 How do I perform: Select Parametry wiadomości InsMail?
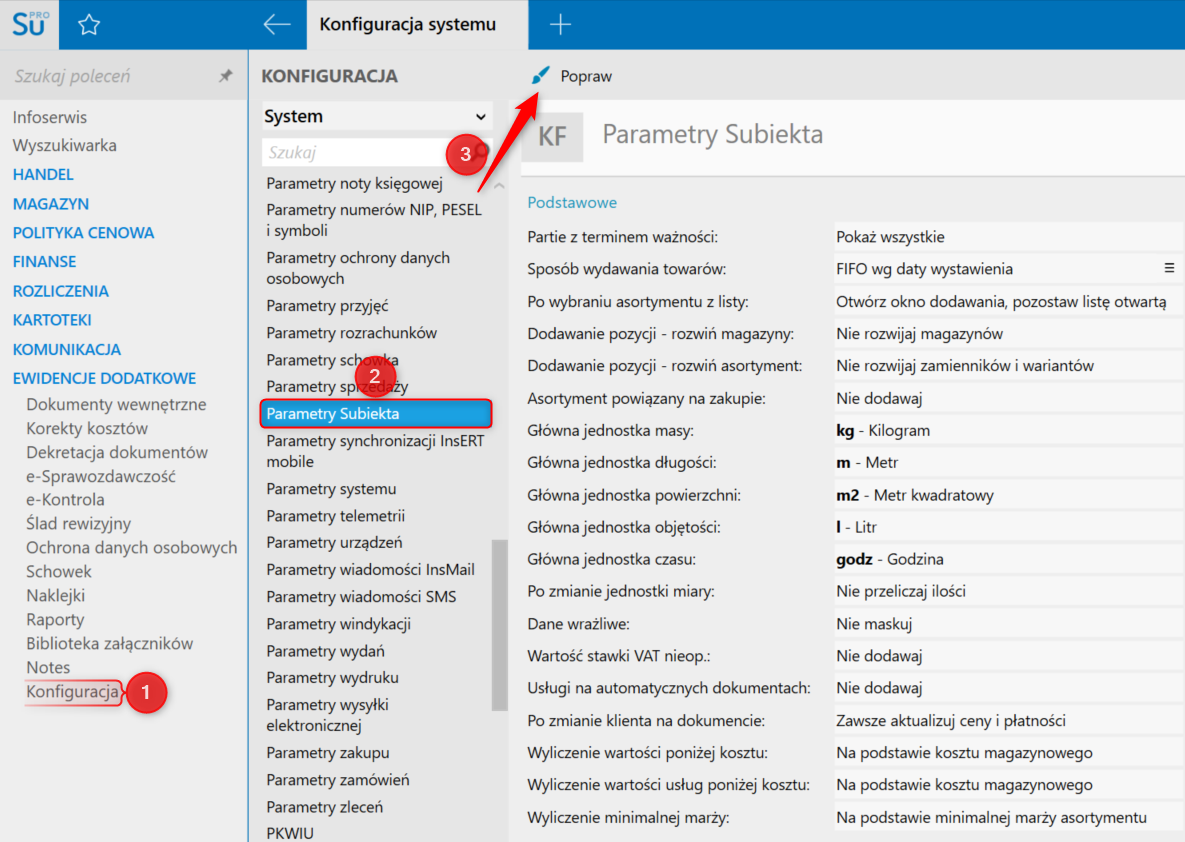[370, 570]
